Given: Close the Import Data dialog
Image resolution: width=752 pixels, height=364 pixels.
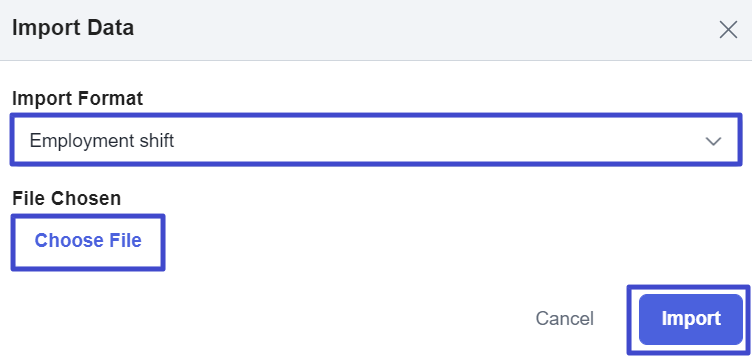Looking at the screenshot, I should click(728, 30).
